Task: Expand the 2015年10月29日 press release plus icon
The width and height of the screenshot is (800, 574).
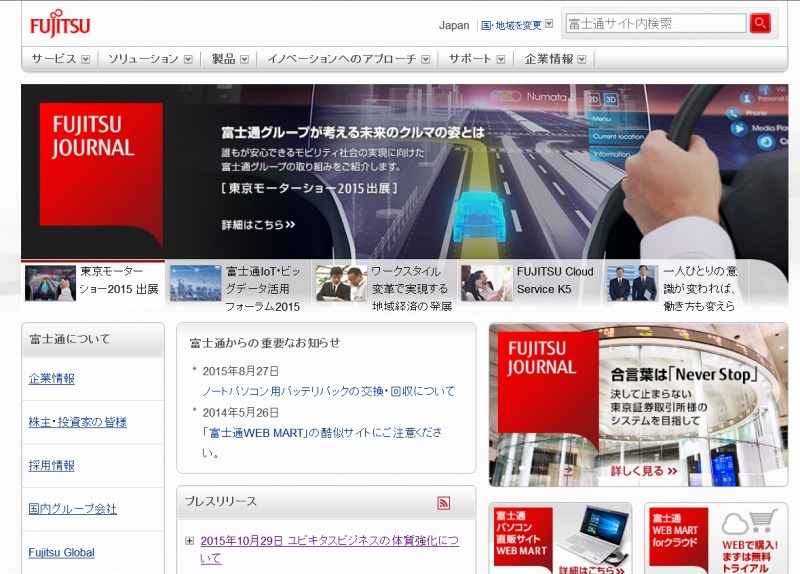Action: pos(189,541)
